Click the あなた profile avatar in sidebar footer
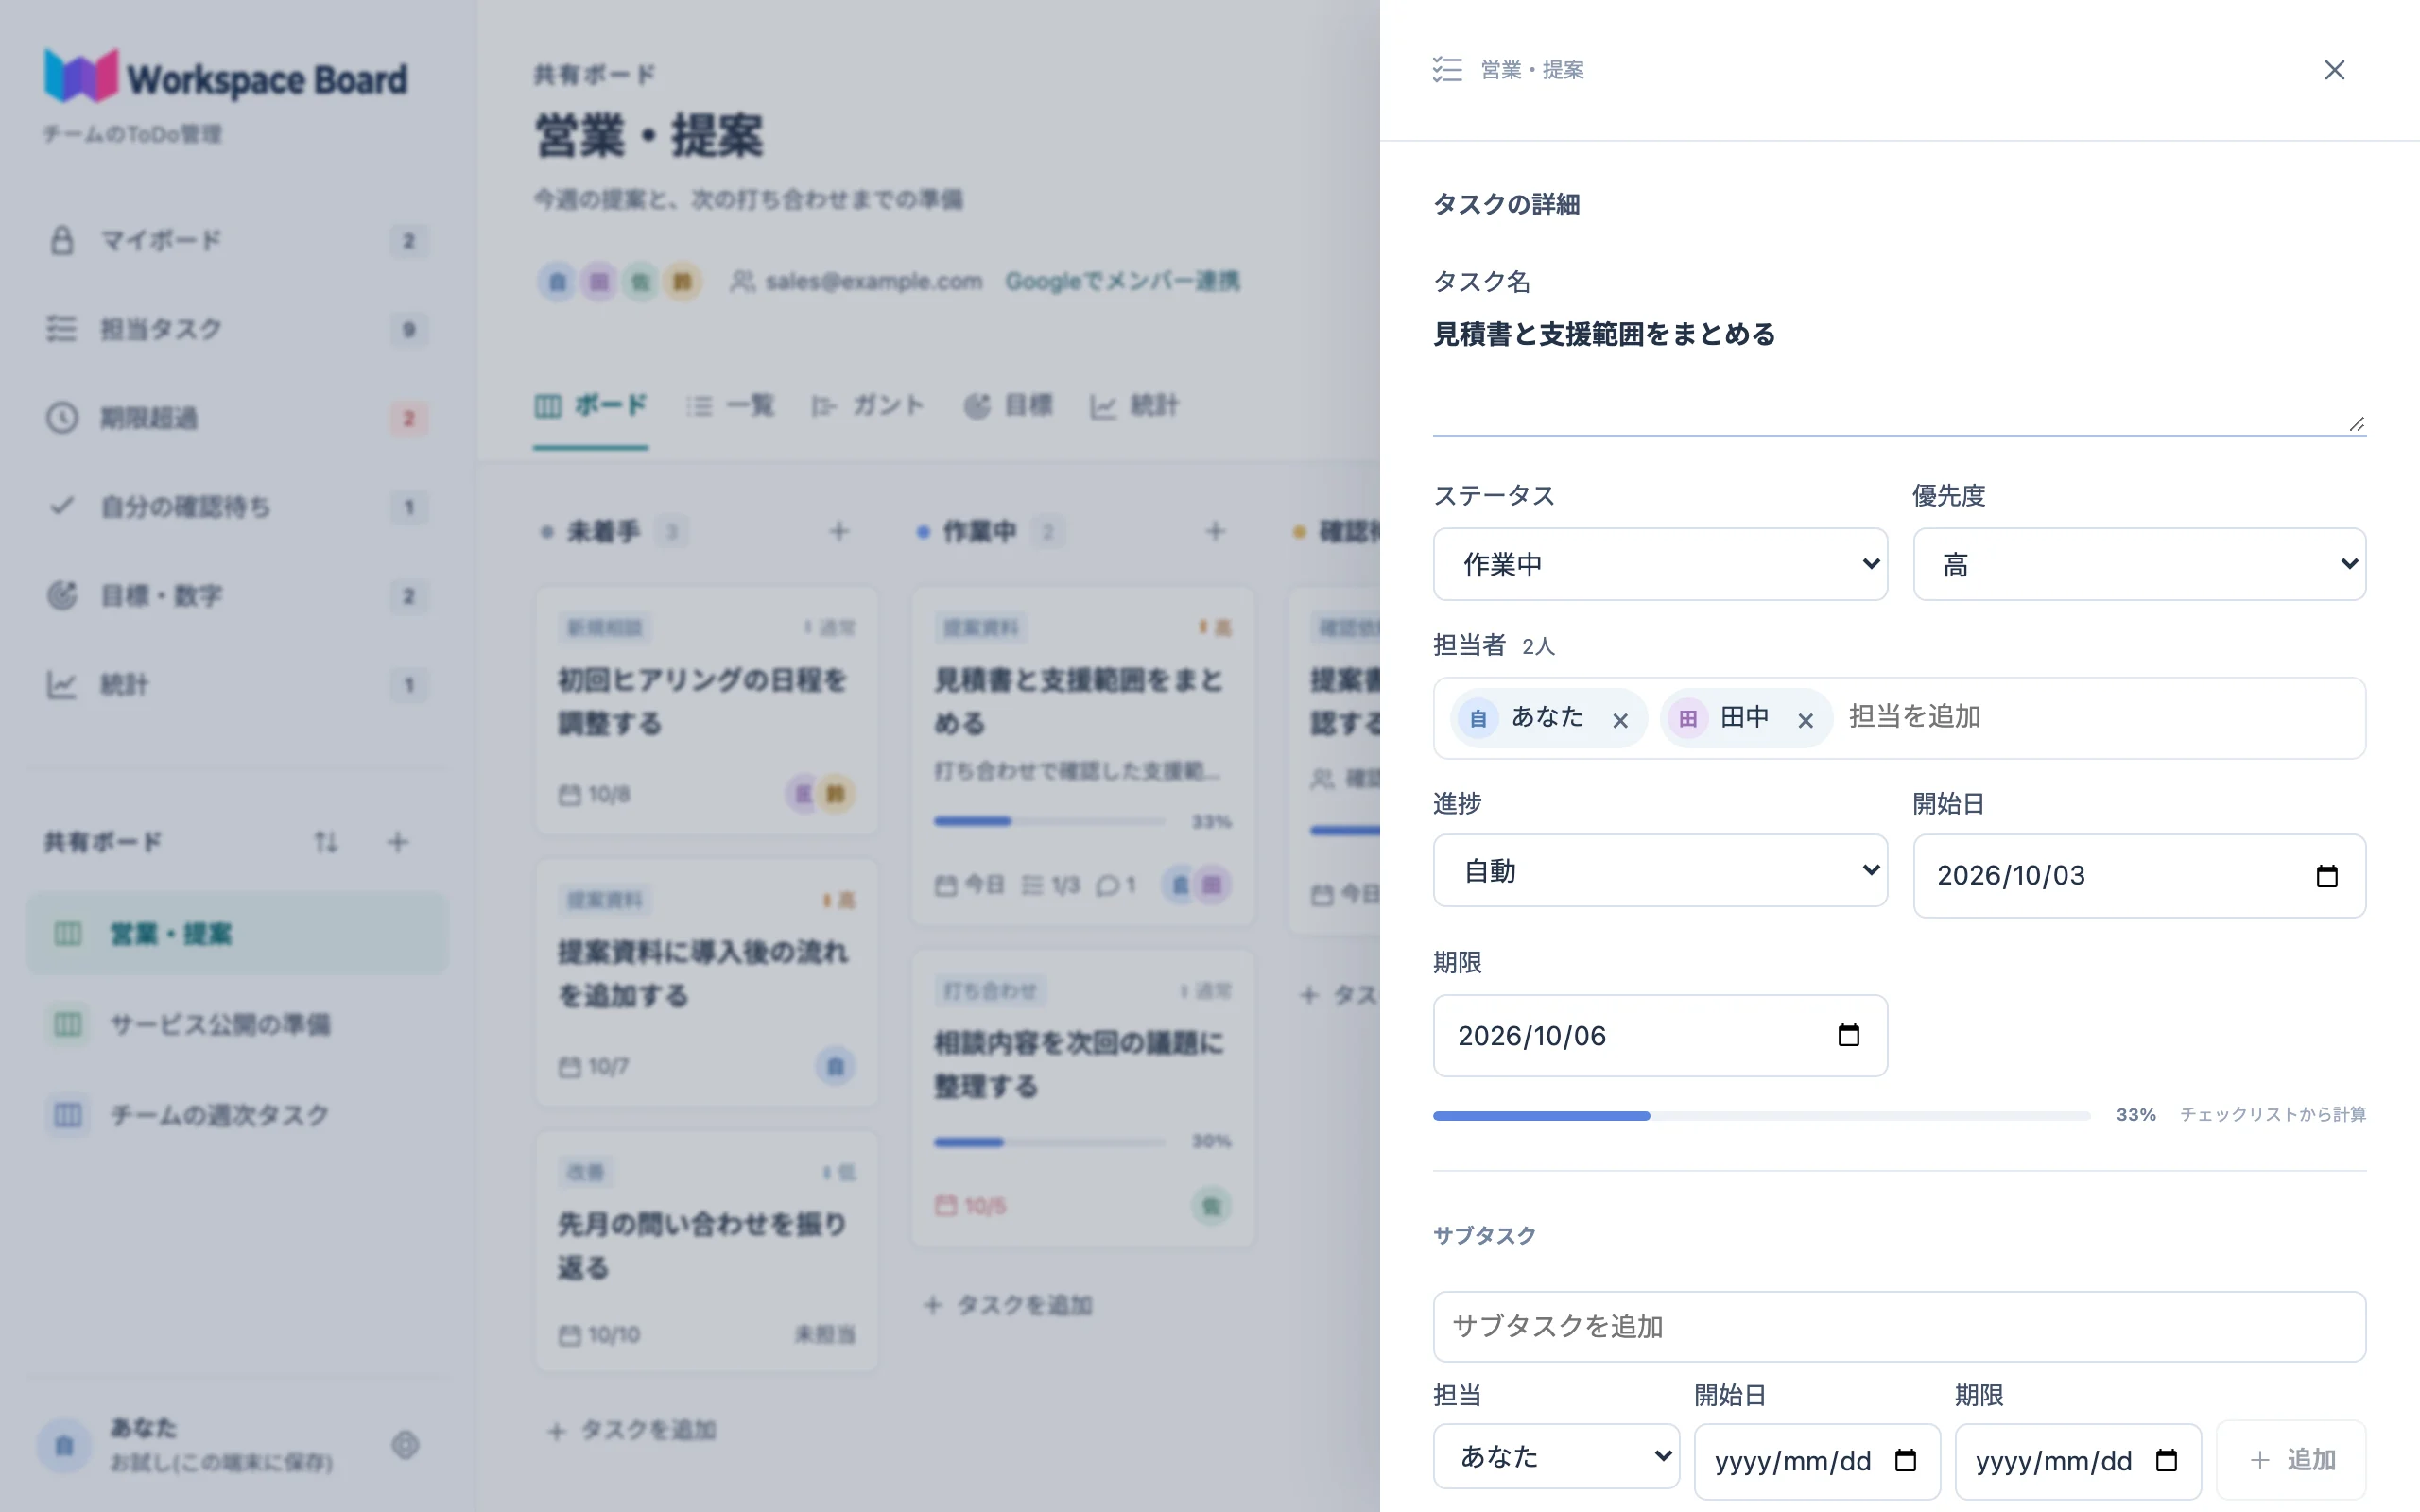 point(64,1446)
